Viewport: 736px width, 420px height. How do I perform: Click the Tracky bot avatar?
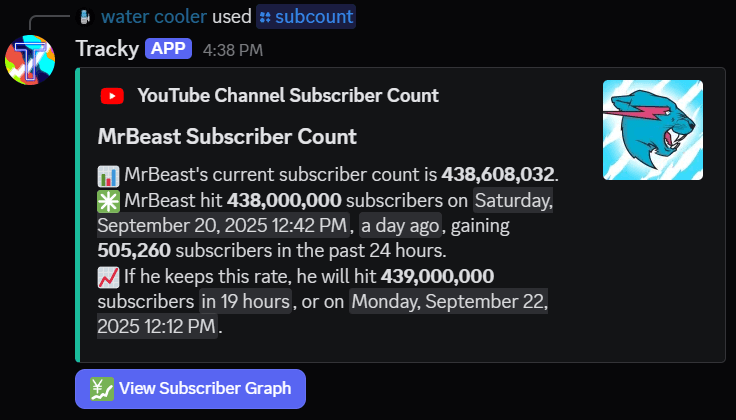(x=30, y=61)
